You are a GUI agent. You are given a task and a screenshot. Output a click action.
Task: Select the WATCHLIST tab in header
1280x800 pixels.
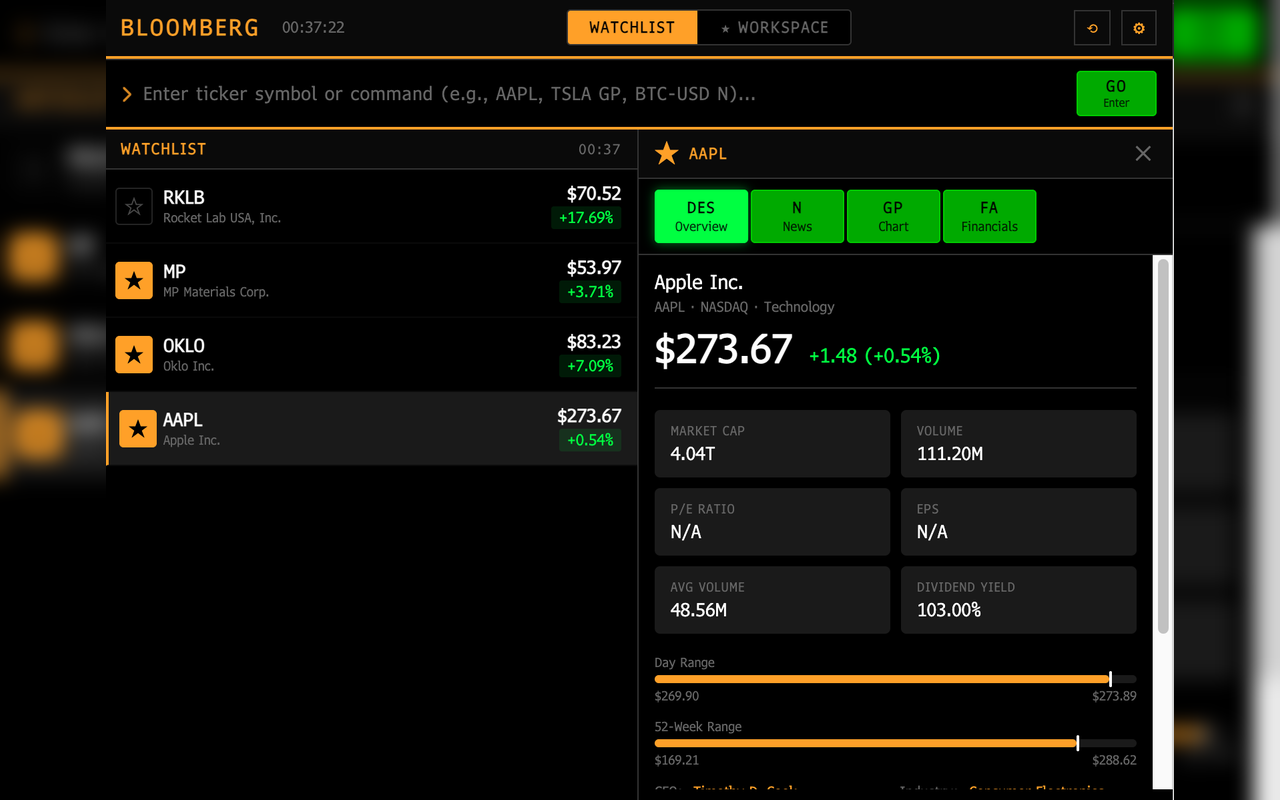(632, 27)
